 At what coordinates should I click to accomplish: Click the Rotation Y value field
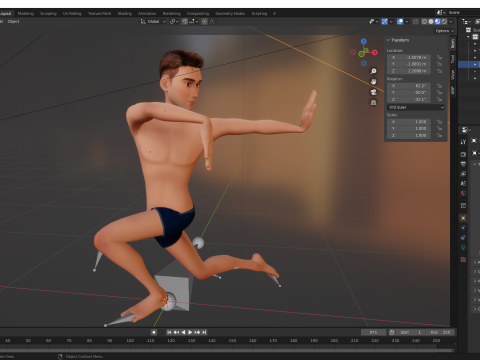tap(409, 92)
